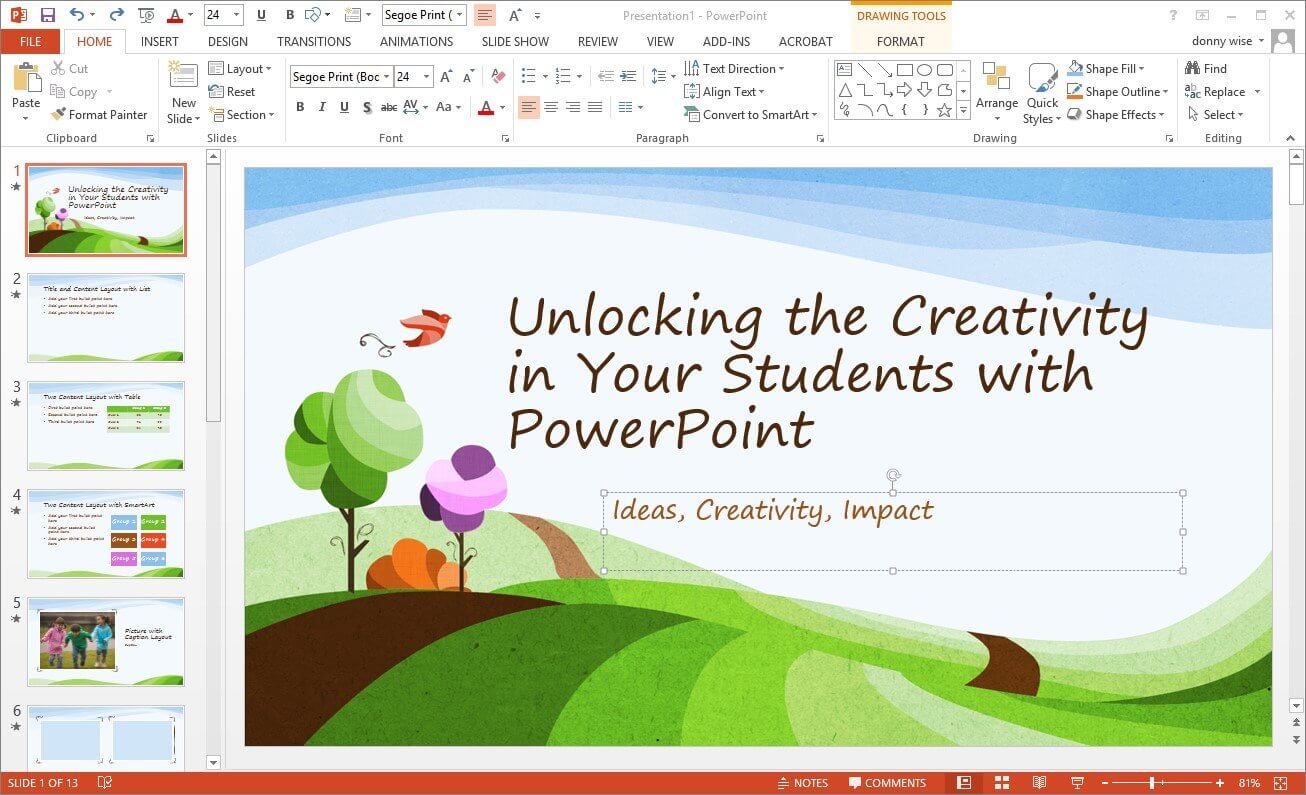Image resolution: width=1306 pixels, height=795 pixels.
Task: Open Find with the binoculars icon
Action: tap(1205, 68)
